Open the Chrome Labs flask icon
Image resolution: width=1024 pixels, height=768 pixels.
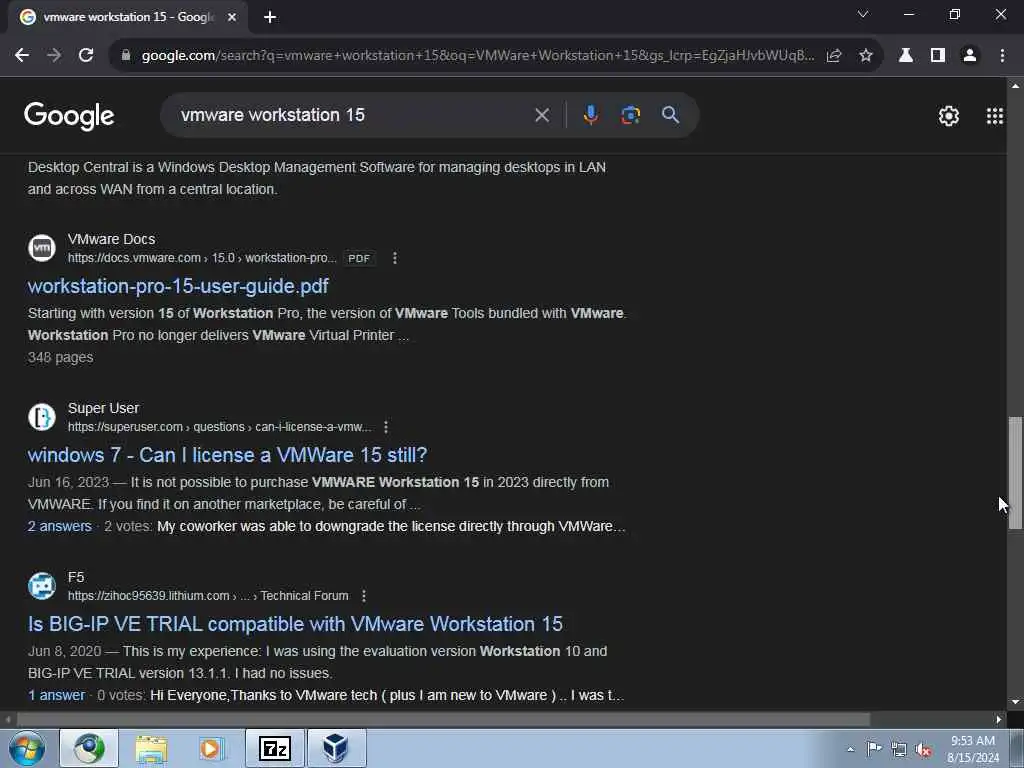[906, 56]
